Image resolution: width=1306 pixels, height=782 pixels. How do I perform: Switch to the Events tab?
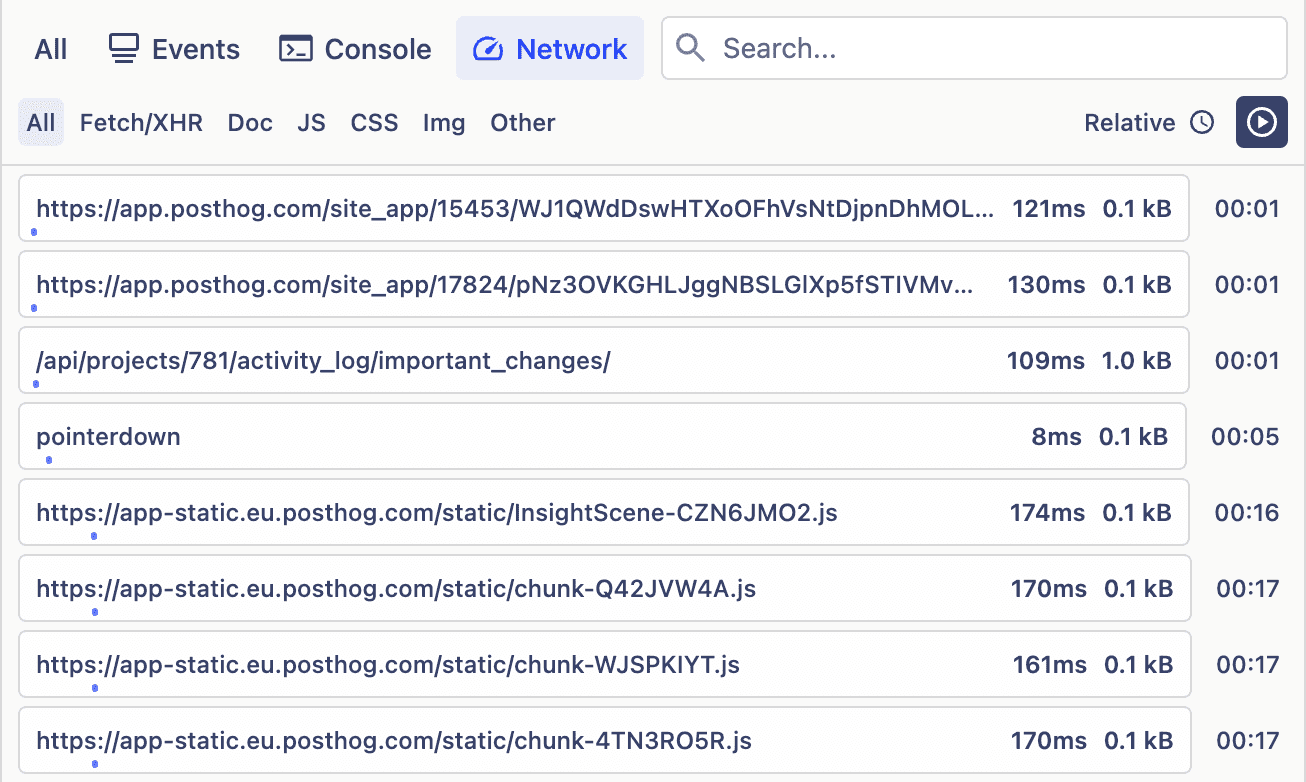coord(174,49)
